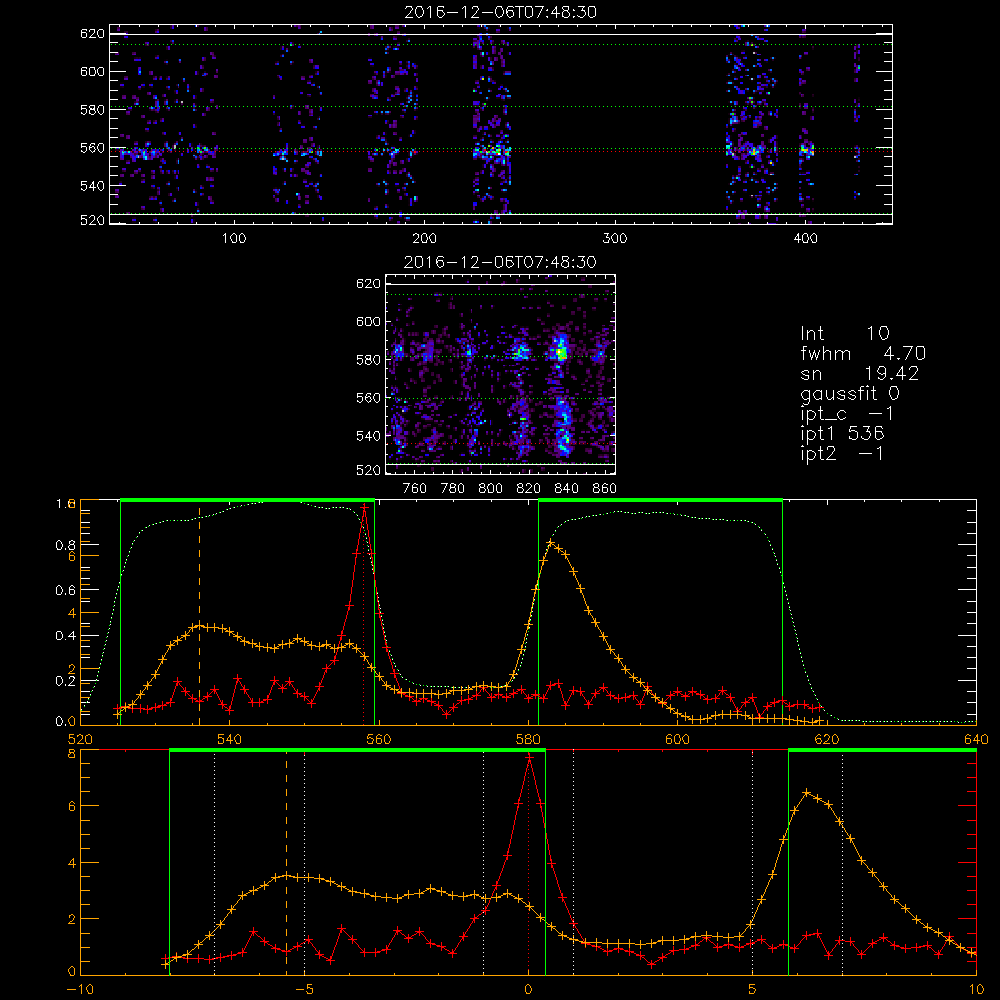This screenshot has height=1000, width=1000.
Task: Click the timestamp title above the wide spectrogram
Action: click(x=500, y=12)
